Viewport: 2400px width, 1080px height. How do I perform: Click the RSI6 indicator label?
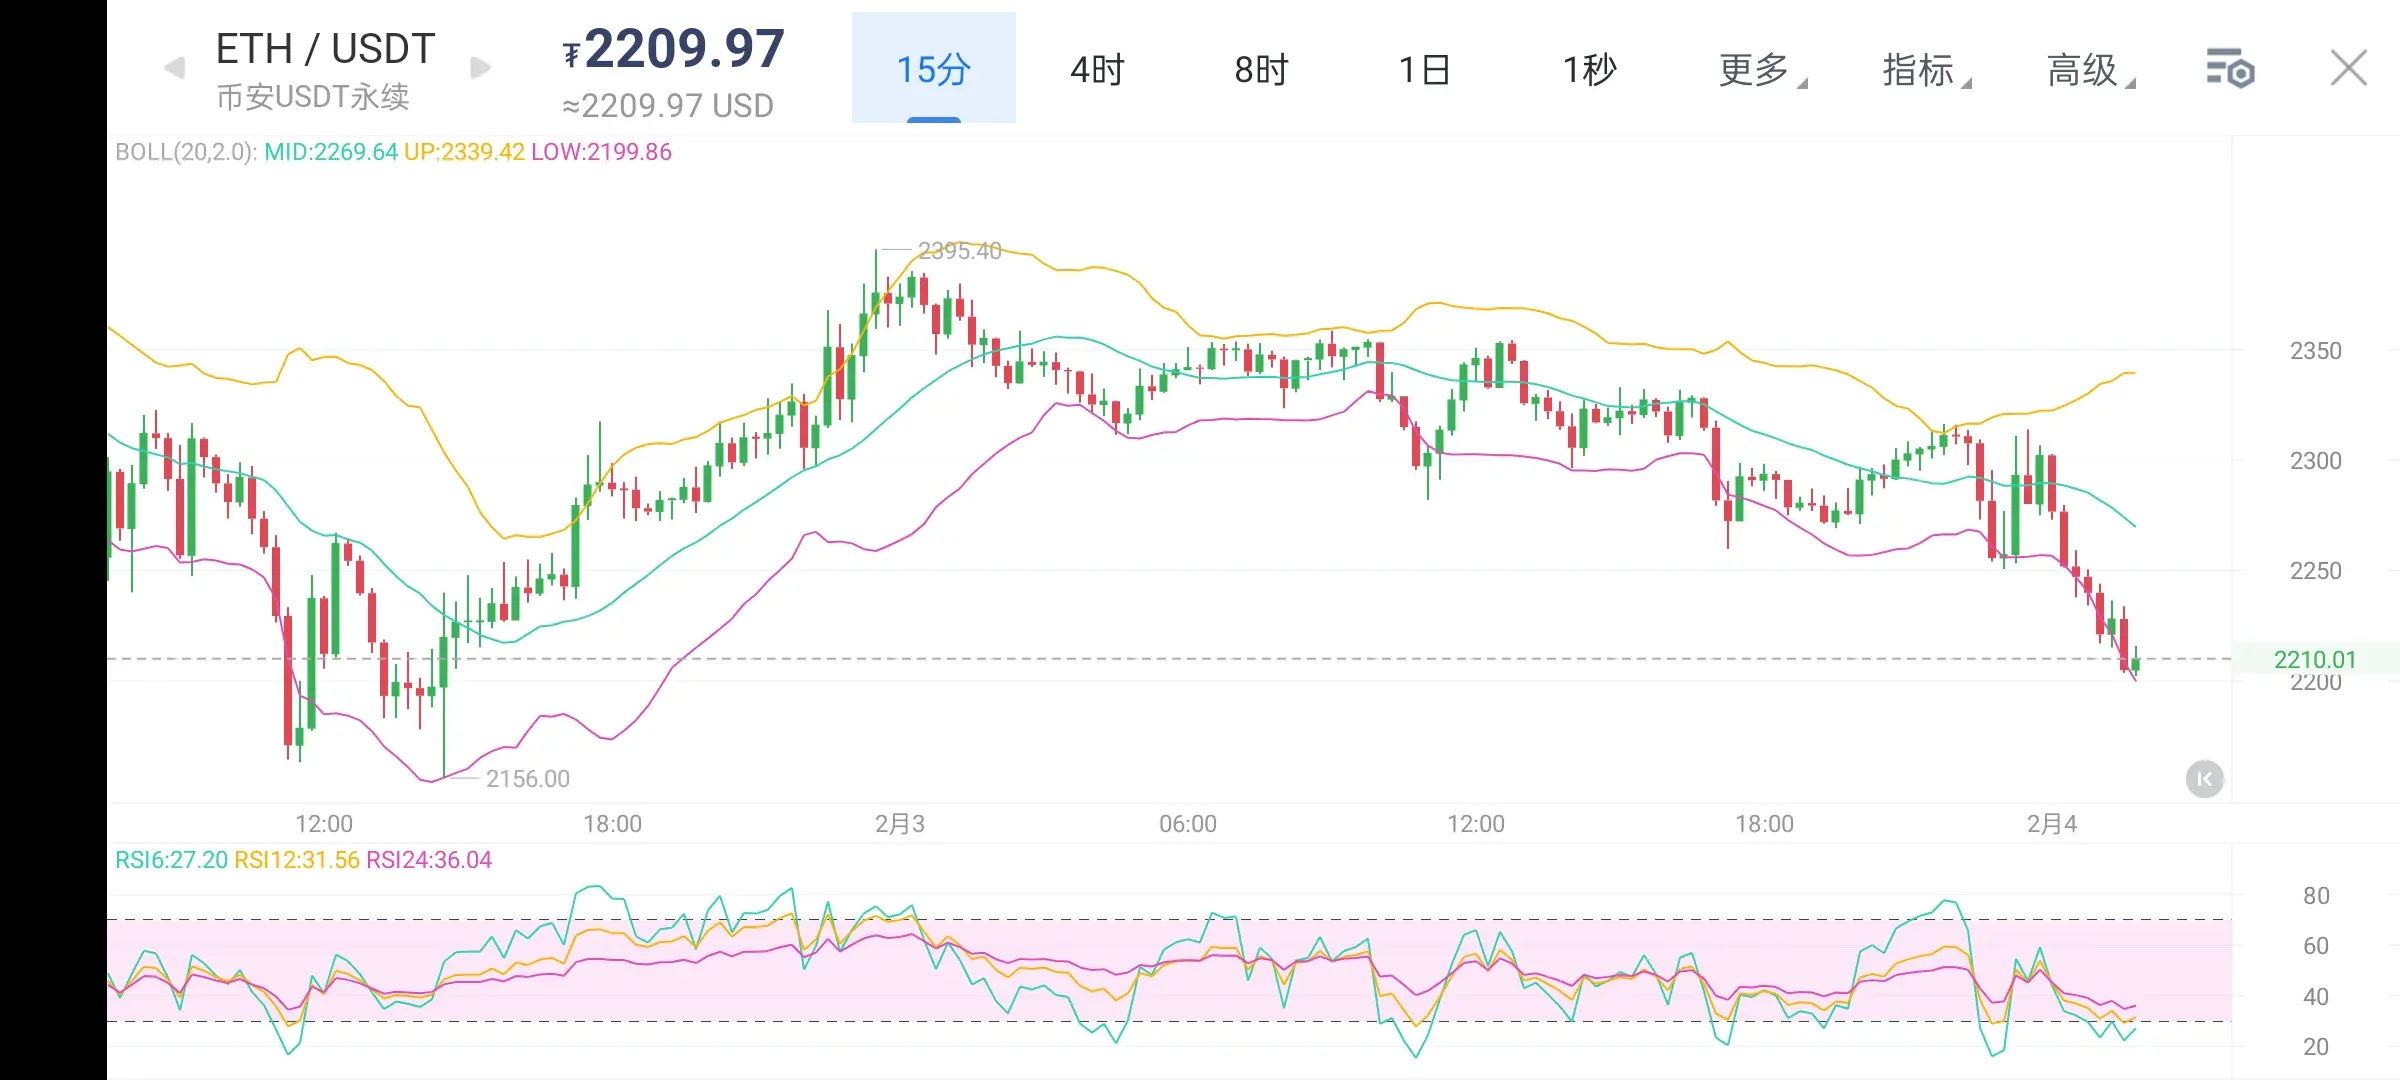[171, 860]
